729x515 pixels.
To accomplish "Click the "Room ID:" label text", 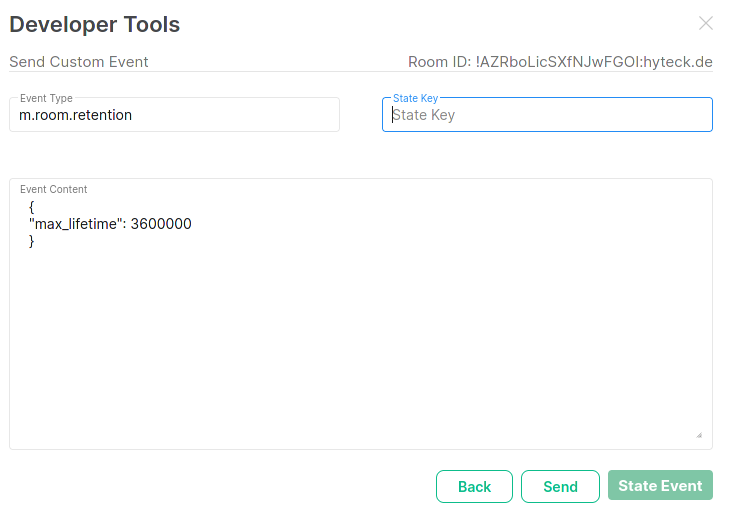I will point(439,62).
